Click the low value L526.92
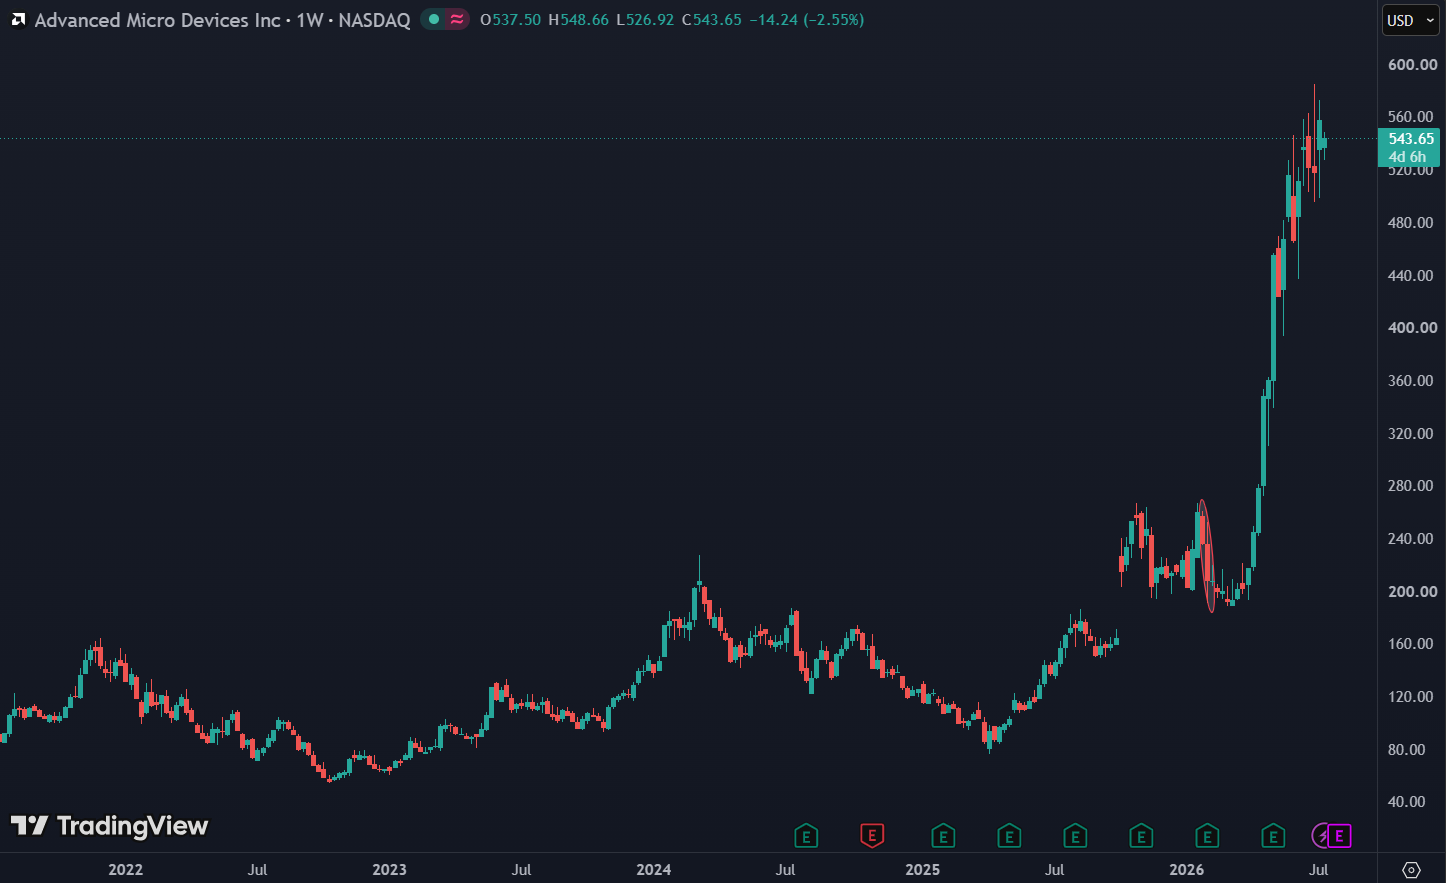 pyautogui.click(x=645, y=20)
